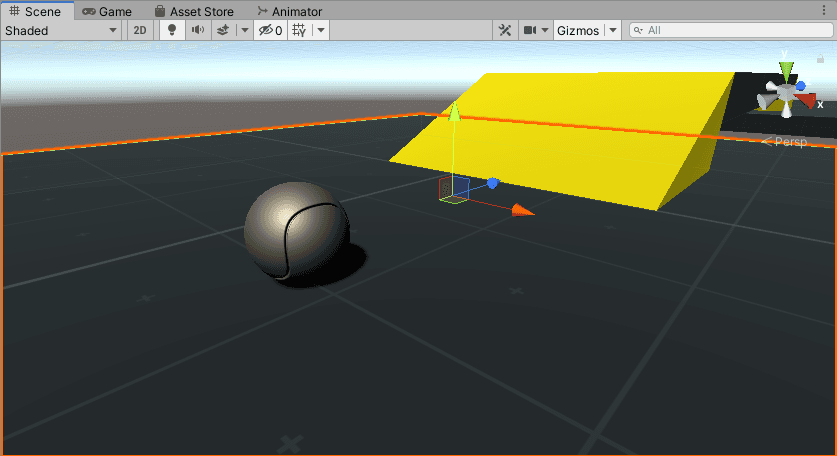Open the component tools icon
This screenshot has height=456, width=837.
(506, 30)
